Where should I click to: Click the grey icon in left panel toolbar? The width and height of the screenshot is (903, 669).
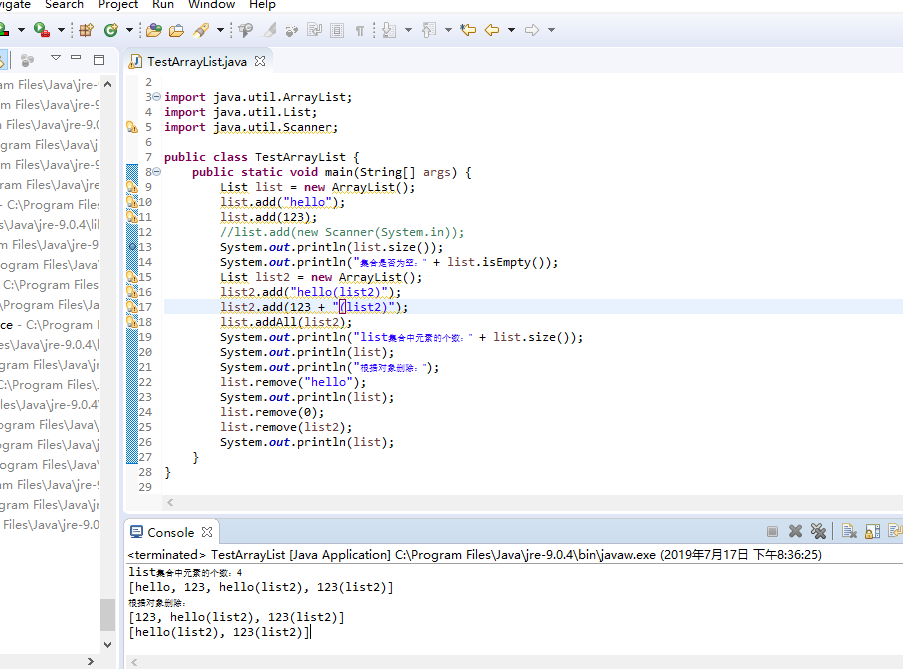27,60
